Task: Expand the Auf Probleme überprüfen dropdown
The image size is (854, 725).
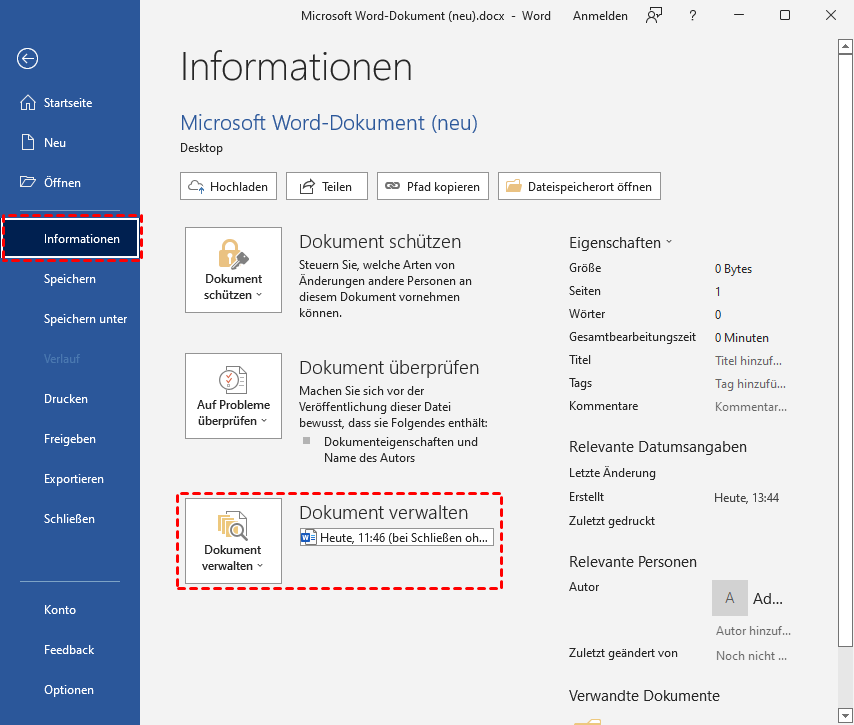Action: click(233, 395)
